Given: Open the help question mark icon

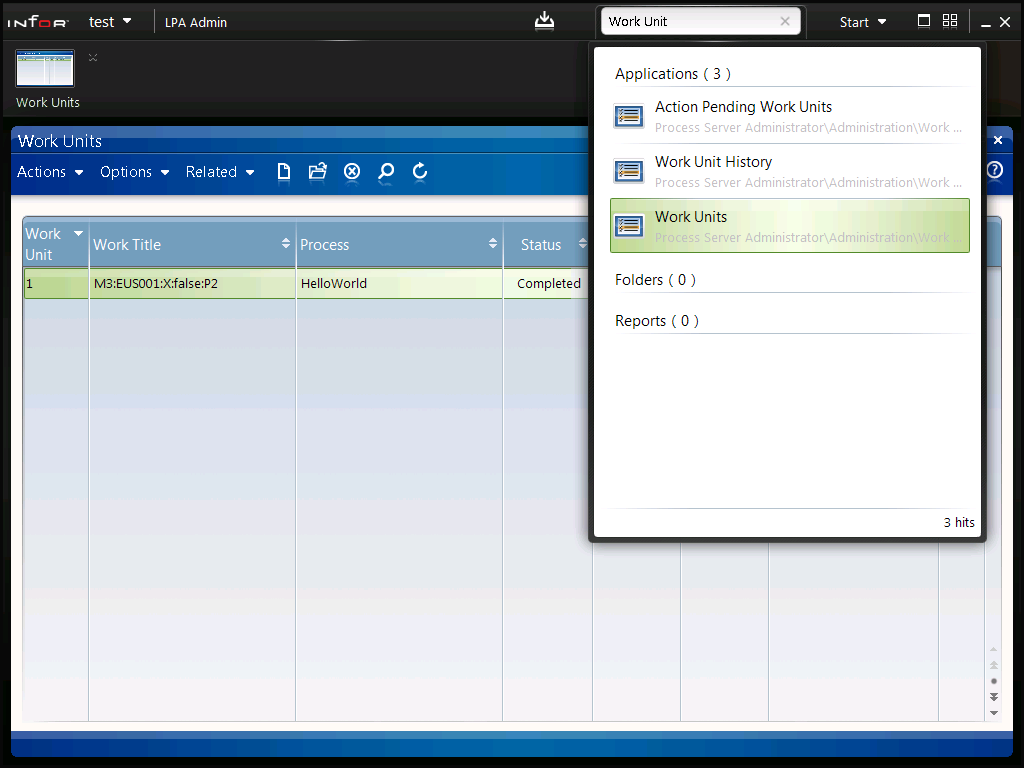Looking at the screenshot, I should pos(994,170).
